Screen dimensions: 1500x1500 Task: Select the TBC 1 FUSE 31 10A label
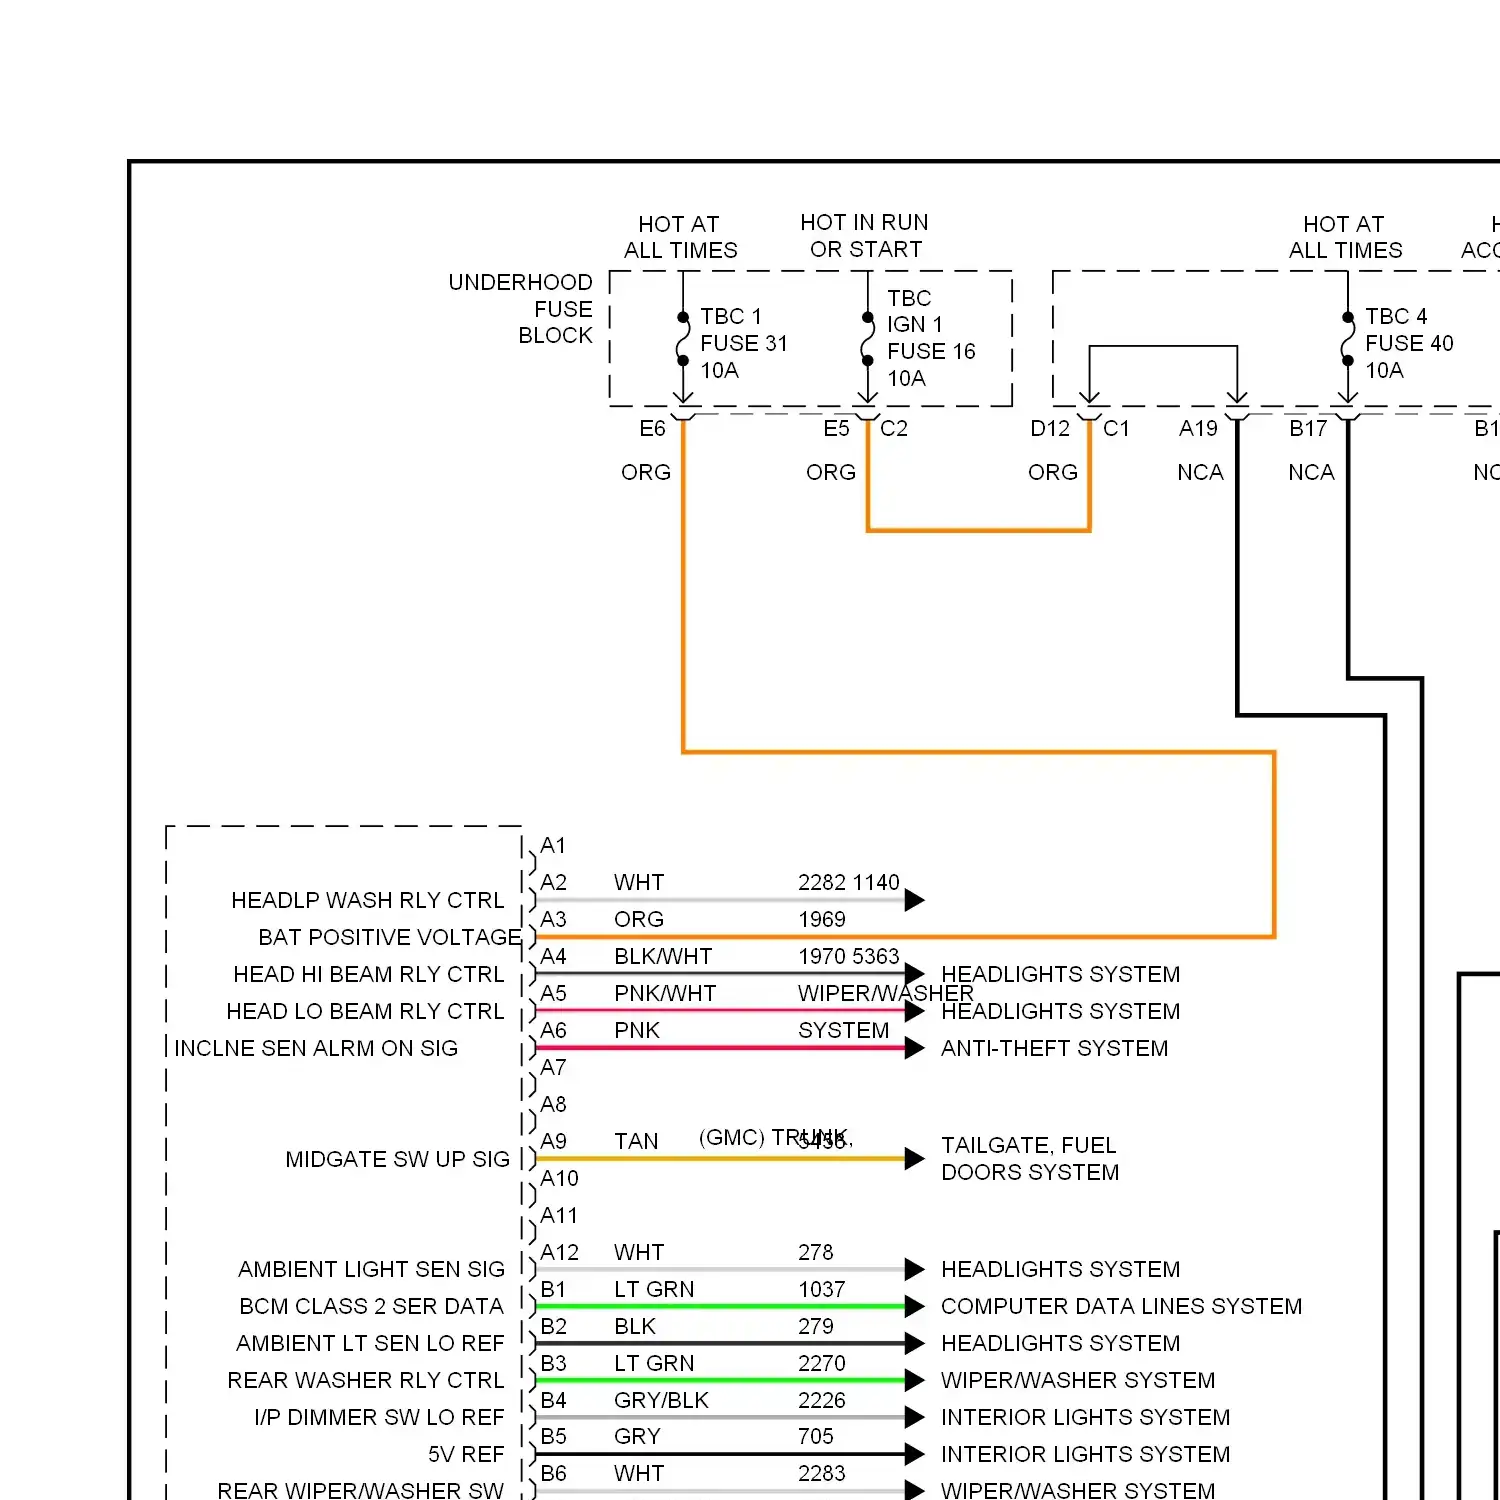[x=744, y=343]
